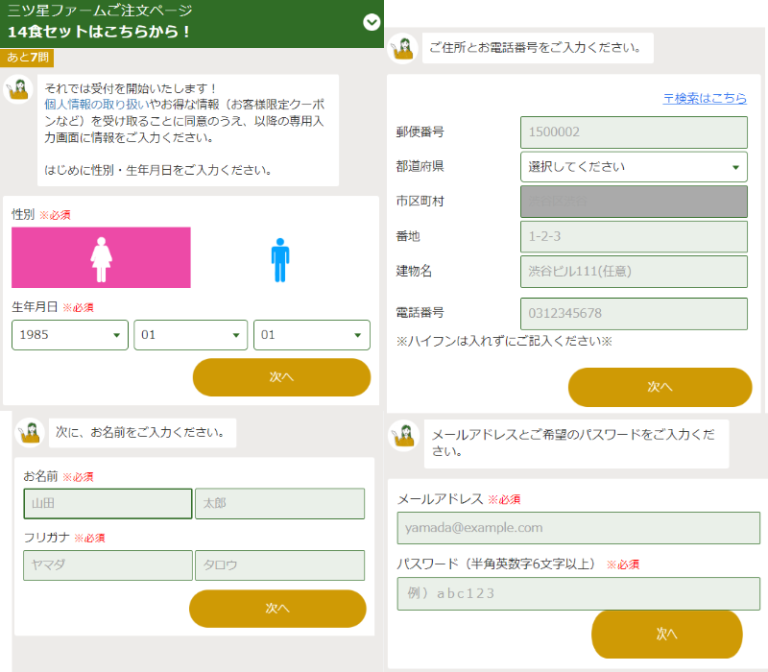Click the avatar beside the name prompt
This screenshot has height=672, width=768.
coord(30,432)
